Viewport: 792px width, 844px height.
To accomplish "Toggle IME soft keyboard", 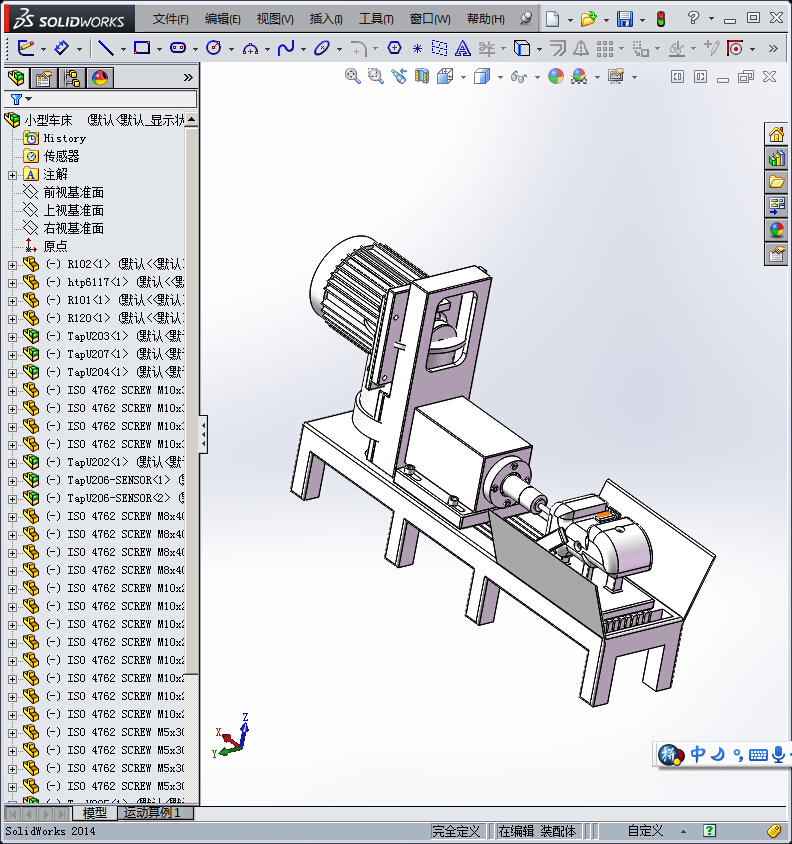I will (758, 755).
